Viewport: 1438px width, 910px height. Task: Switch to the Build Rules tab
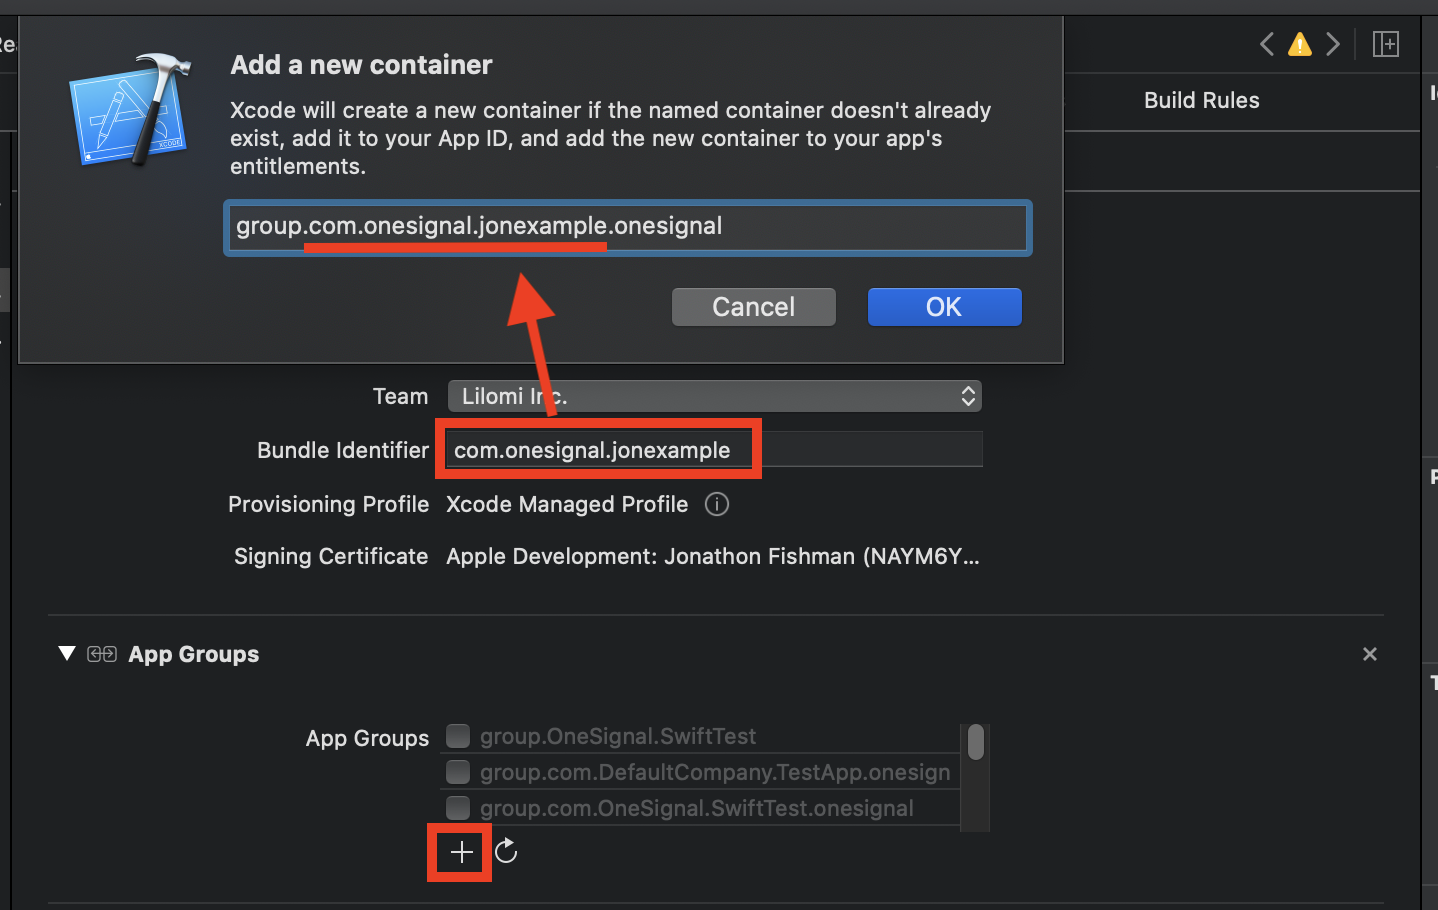click(1202, 100)
